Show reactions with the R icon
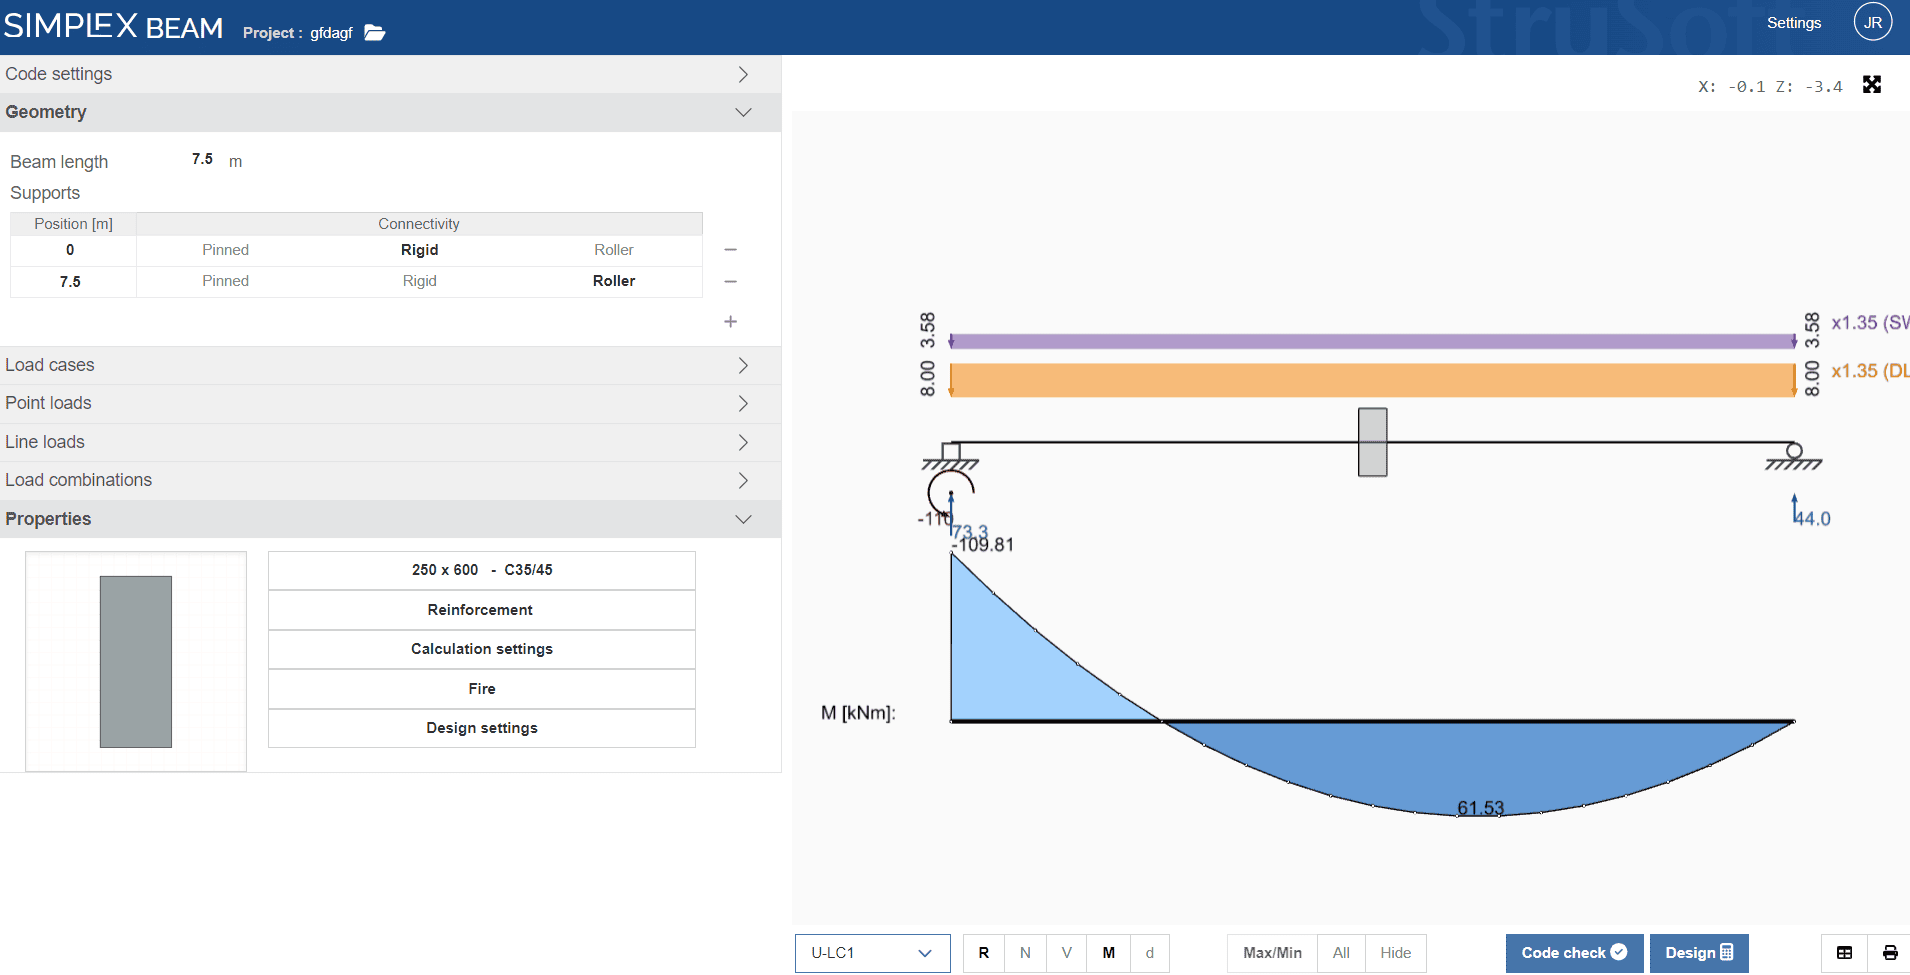Screen dimensions: 1910x975 point(984,953)
